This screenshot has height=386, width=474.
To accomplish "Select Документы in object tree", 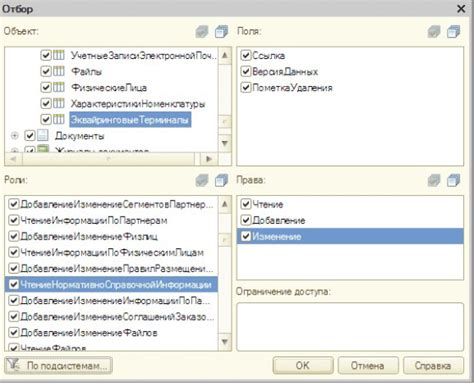I will pyautogui.click(x=79, y=136).
